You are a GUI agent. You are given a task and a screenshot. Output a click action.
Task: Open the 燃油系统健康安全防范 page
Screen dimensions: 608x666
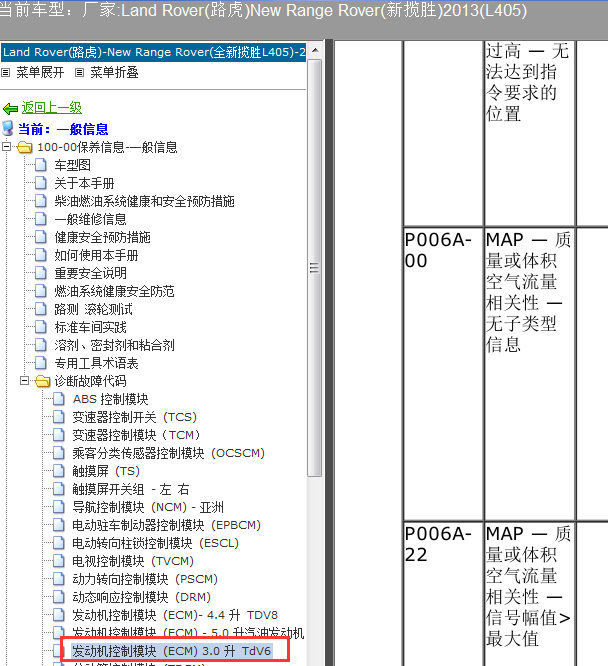click(114, 291)
